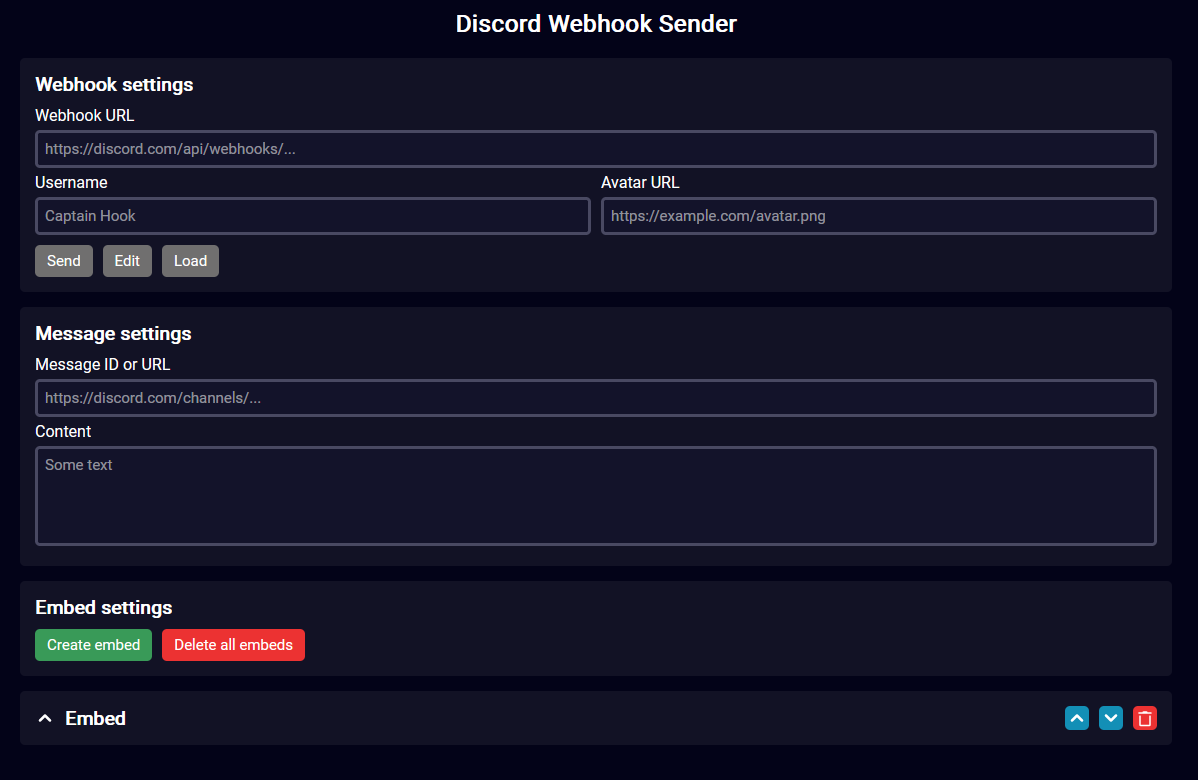Screen dimensions: 1198x780
Task: Click the Send button
Action: (x=63, y=261)
